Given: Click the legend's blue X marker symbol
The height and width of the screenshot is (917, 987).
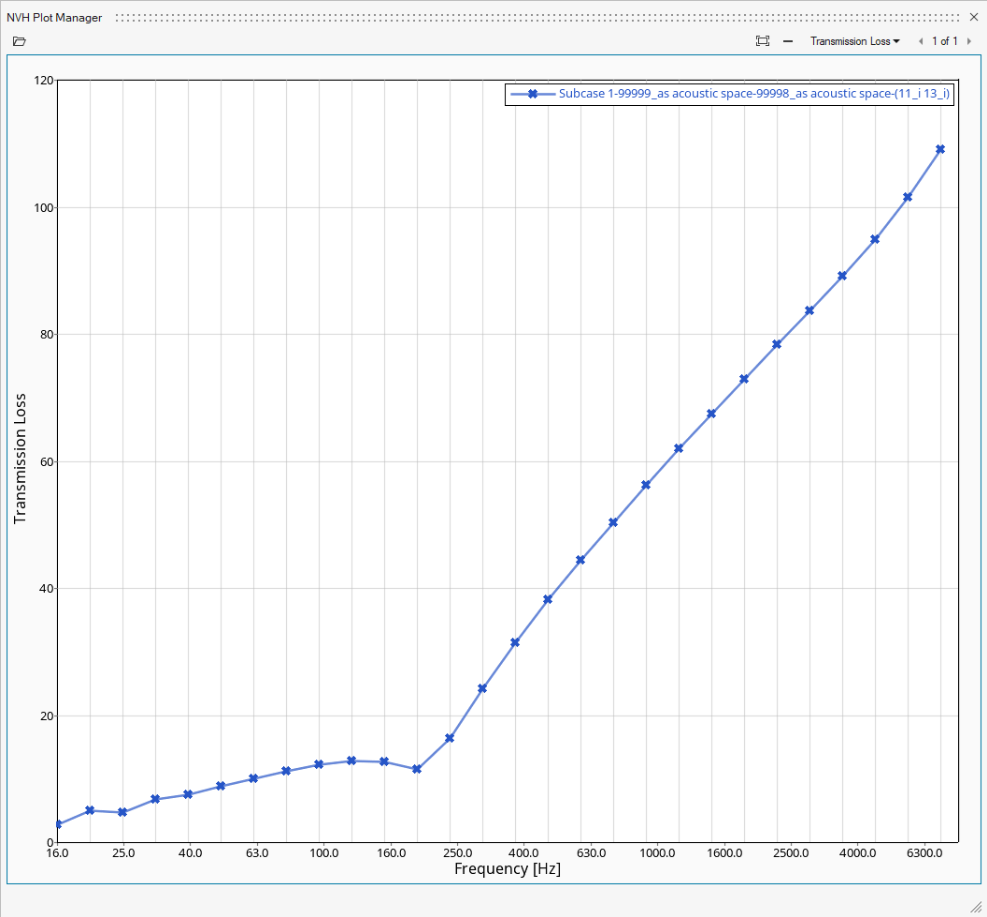Looking at the screenshot, I should (x=533, y=94).
